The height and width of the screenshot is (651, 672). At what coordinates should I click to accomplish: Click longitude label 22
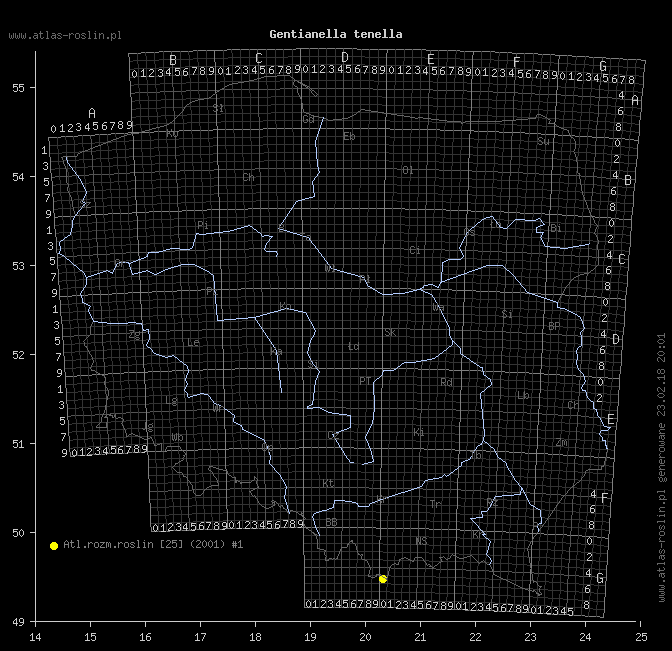pyautogui.click(x=475, y=637)
